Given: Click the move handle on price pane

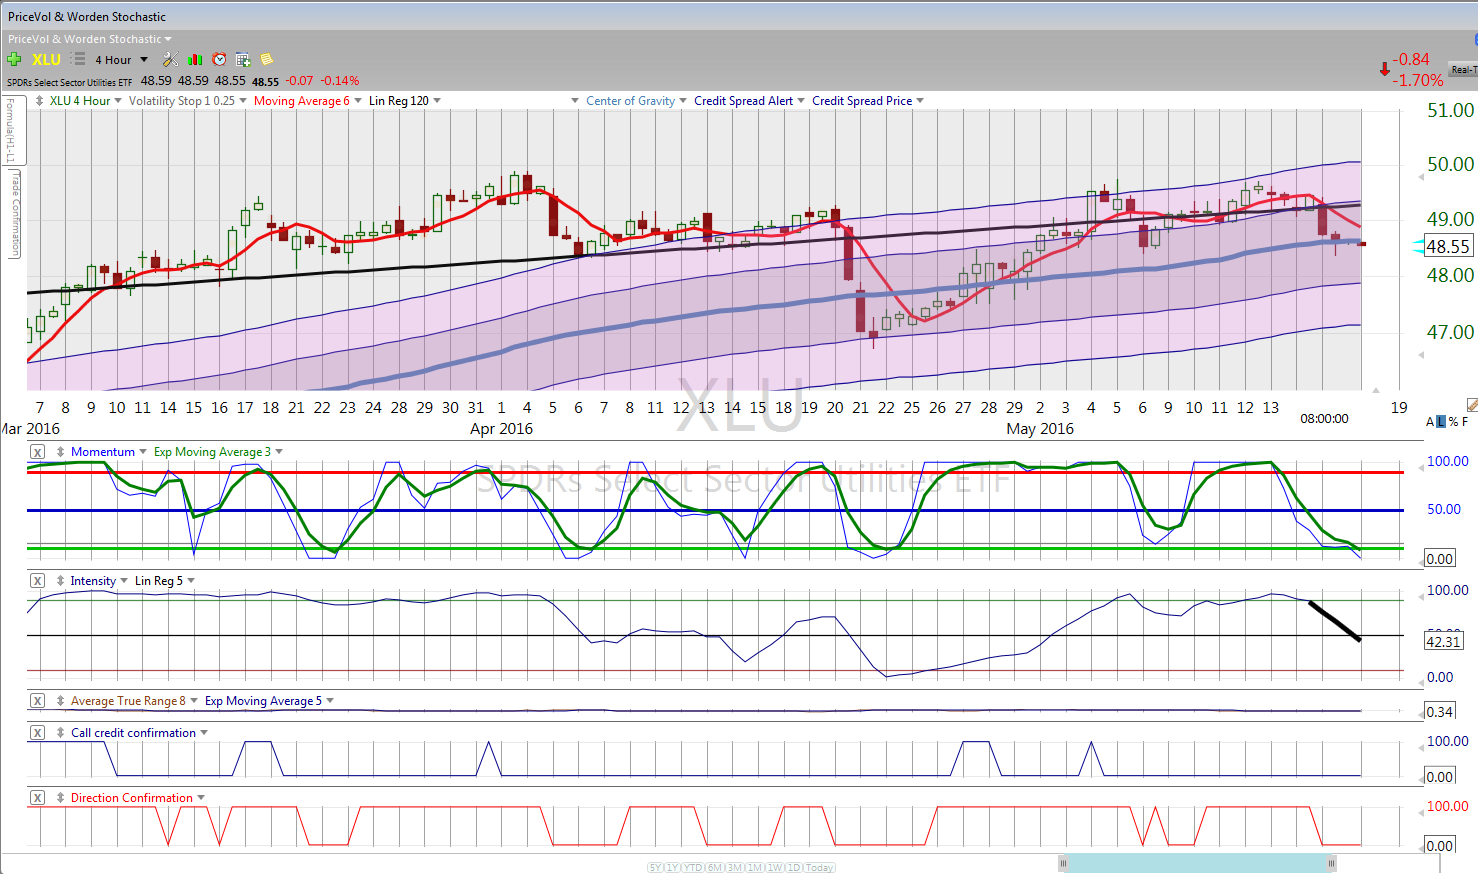Looking at the screenshot, I should [x=39, y=101].
